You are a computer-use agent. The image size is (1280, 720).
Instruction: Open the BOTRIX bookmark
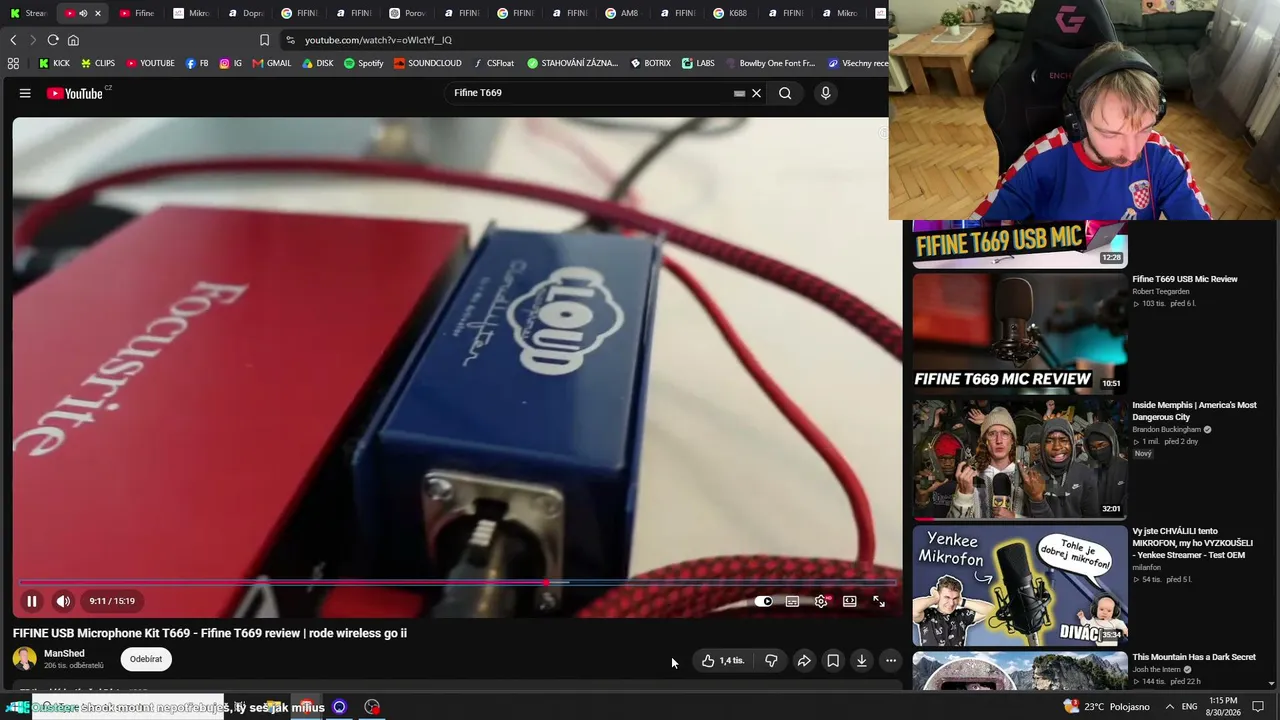tap(651, 63)
